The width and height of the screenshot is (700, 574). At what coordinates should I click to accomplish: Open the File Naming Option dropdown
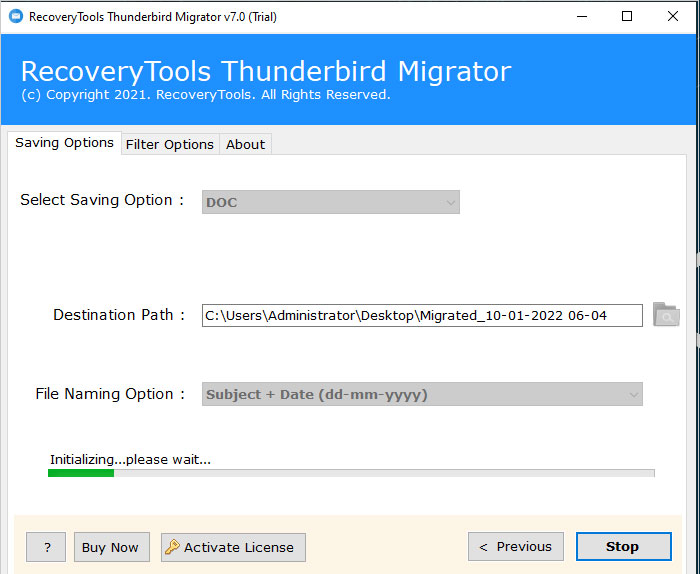click(x=422, y=394)
